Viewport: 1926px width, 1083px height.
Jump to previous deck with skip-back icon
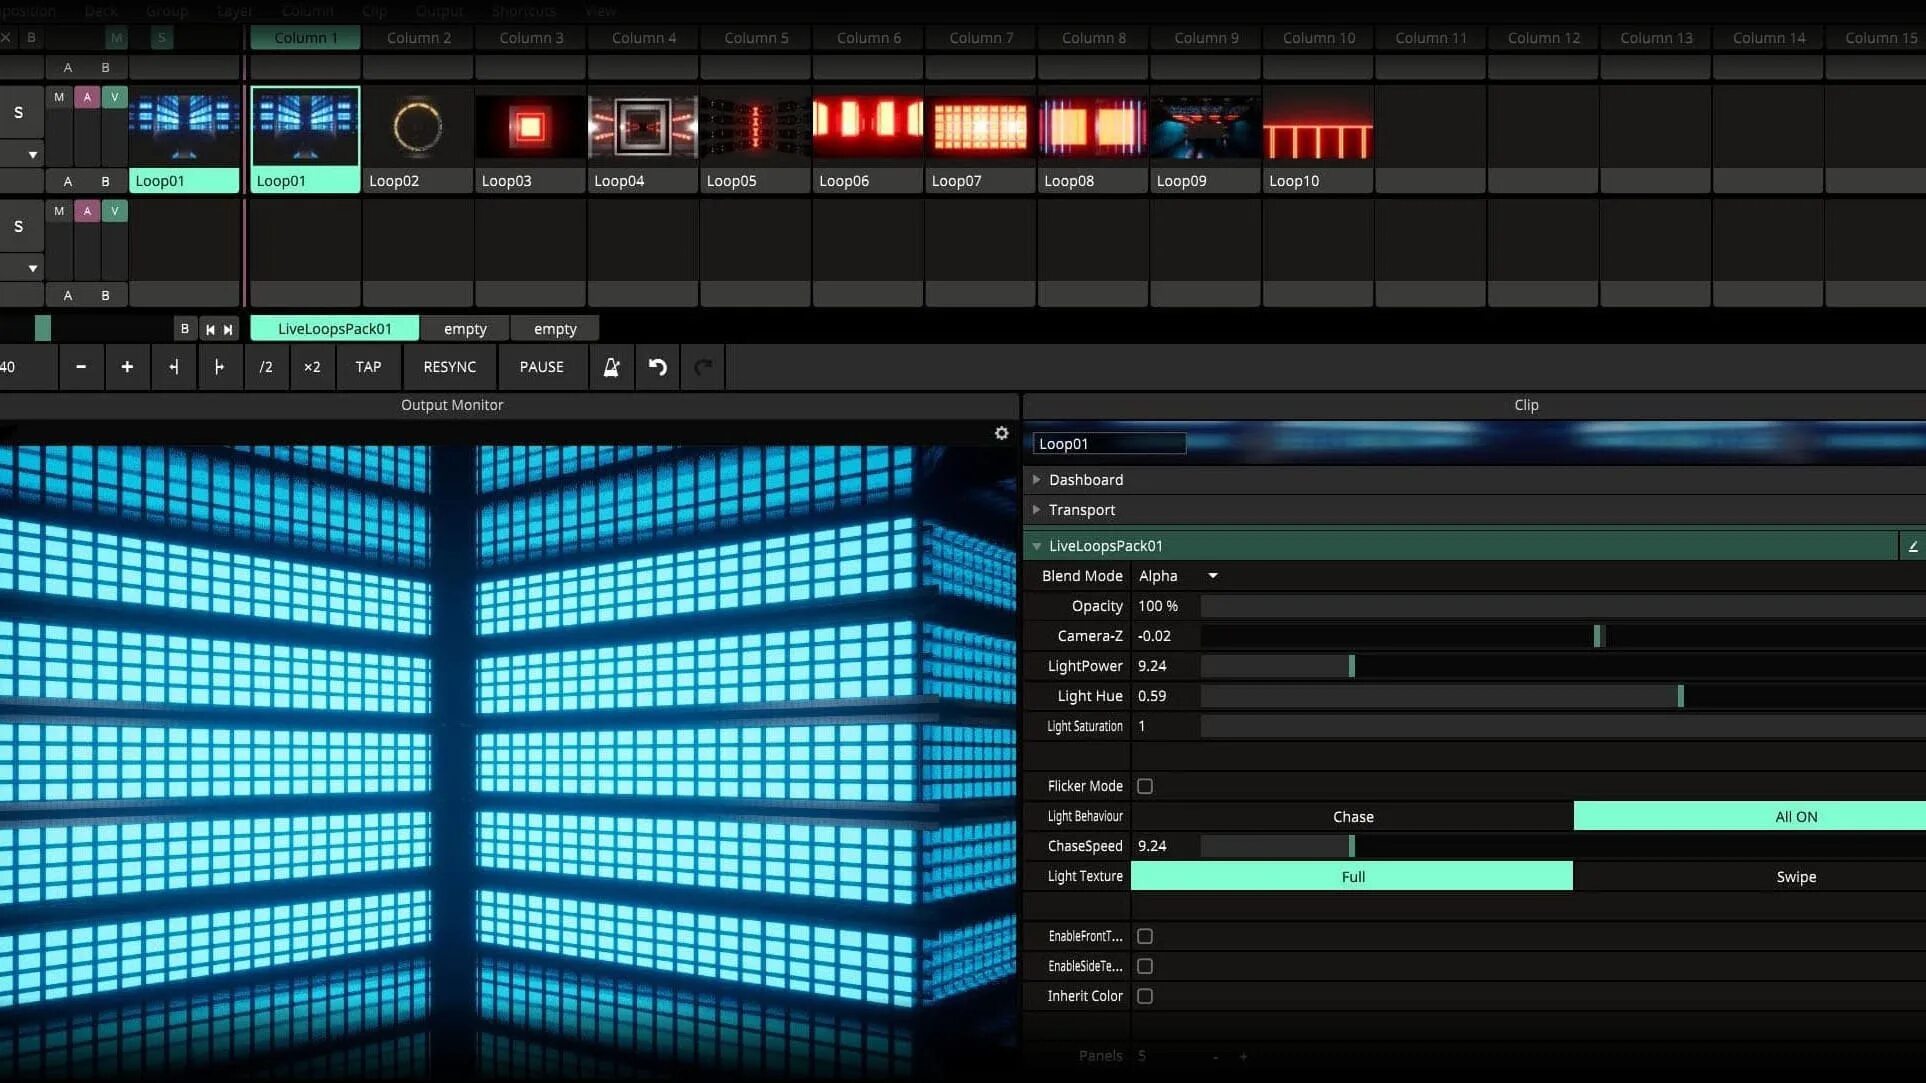coord(210,329)
